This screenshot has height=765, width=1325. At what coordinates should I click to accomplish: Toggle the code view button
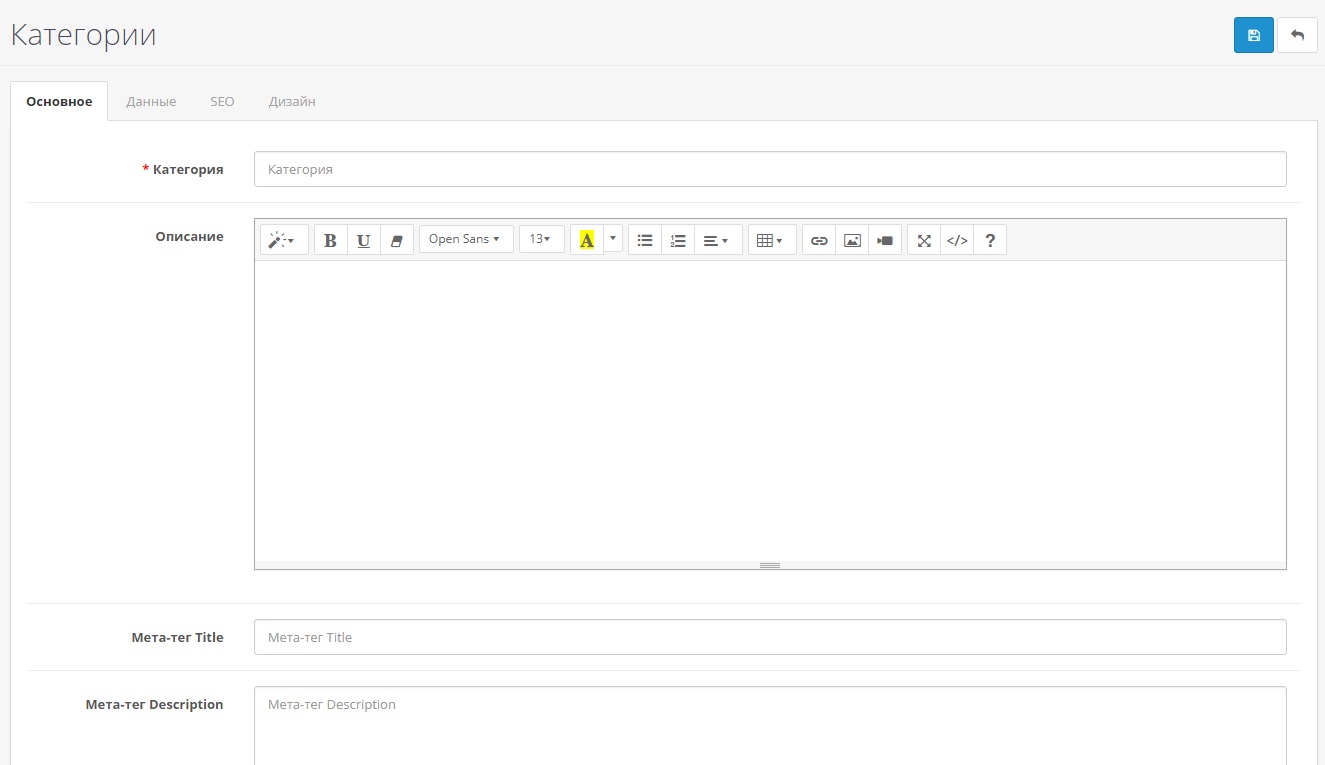tap(957, 240)
